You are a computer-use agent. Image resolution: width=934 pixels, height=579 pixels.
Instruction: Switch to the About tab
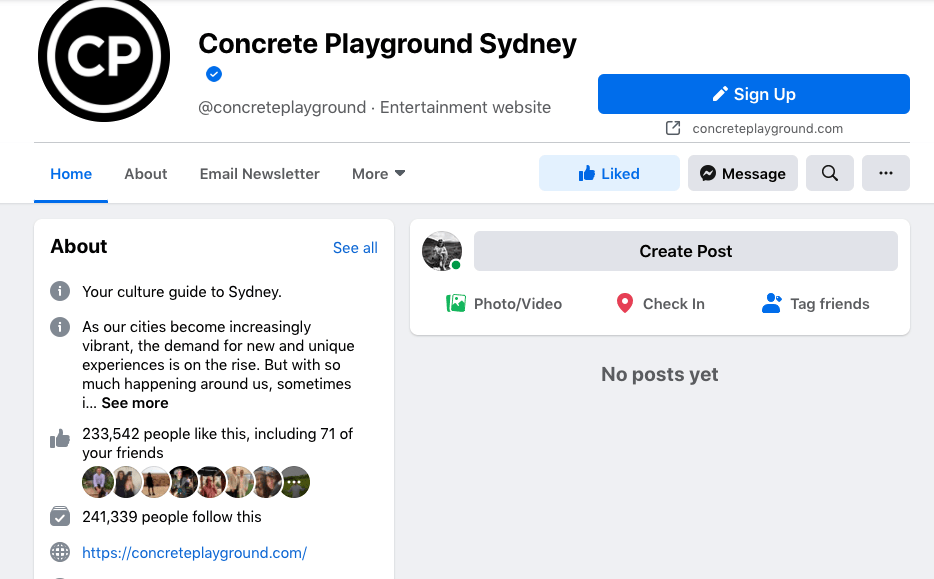(x=146, y=173)
